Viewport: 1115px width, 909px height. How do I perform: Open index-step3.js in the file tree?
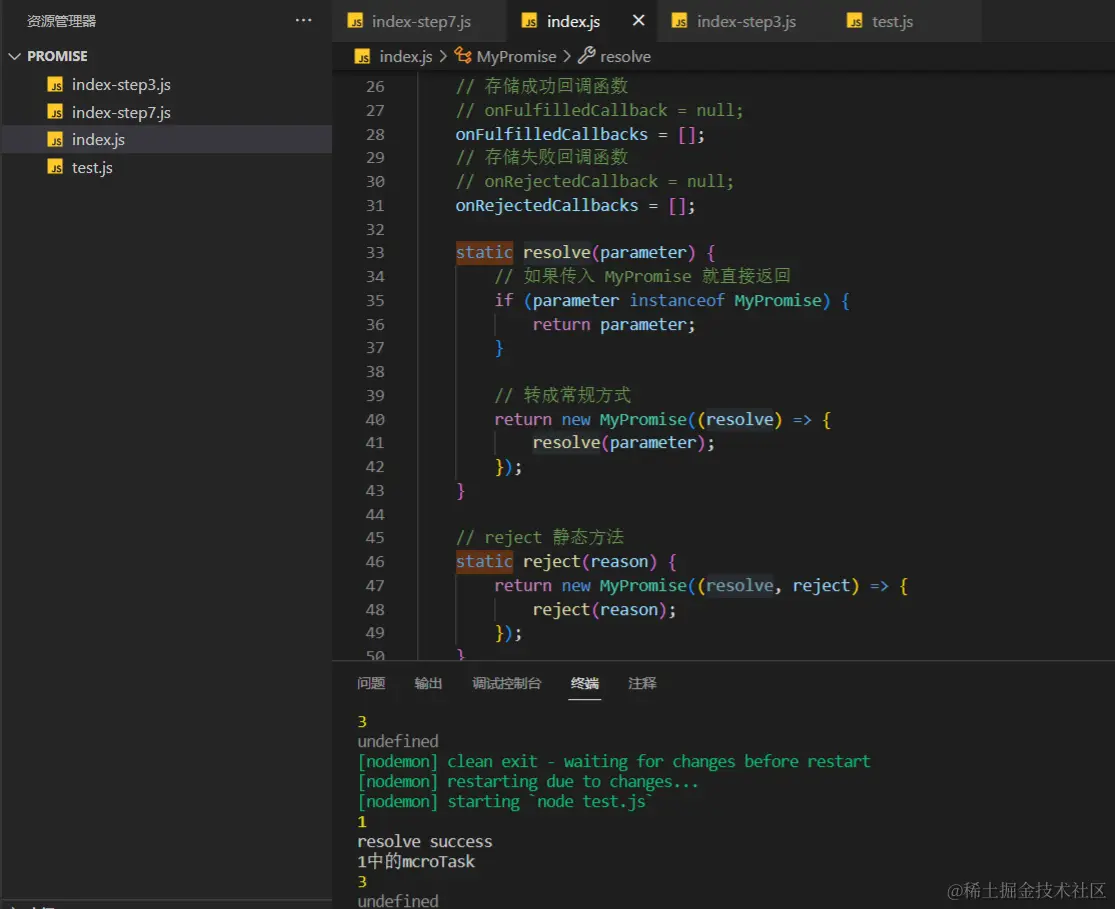tap(121, 85)
